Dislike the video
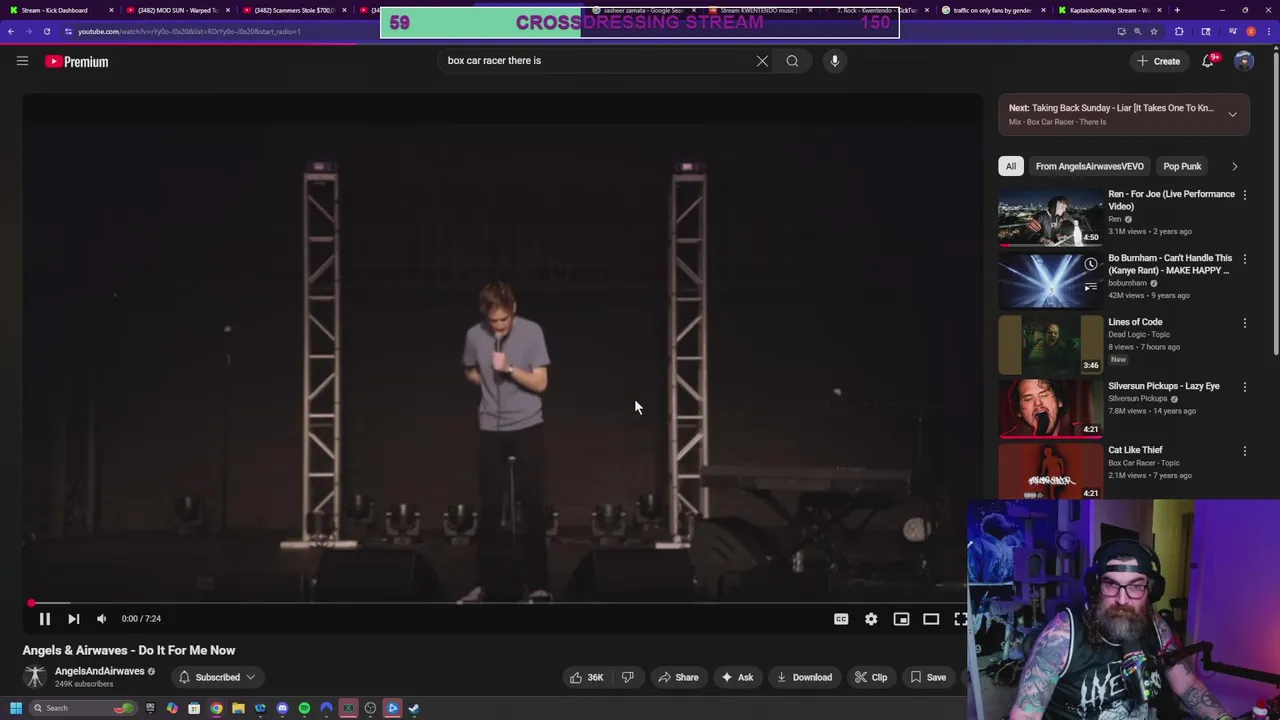 pyautogui.click(x=627, y=677)
